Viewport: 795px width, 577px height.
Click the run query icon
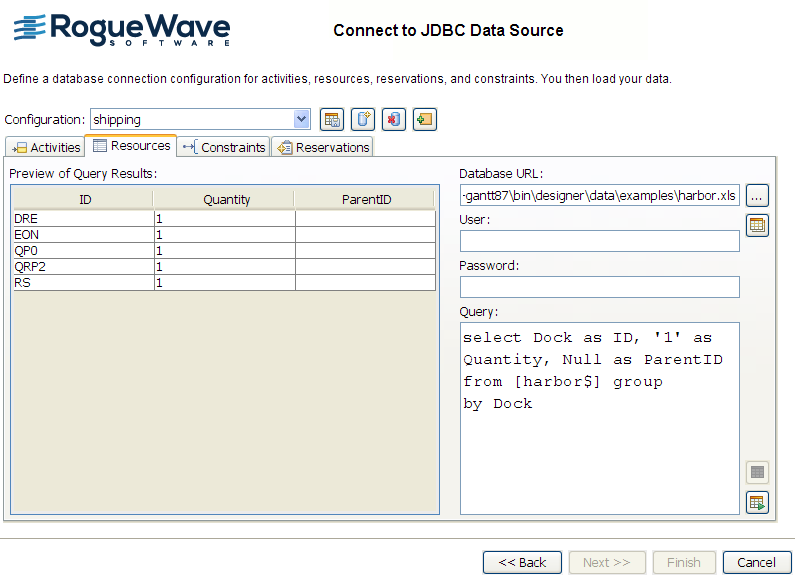[x=757, y=502]
